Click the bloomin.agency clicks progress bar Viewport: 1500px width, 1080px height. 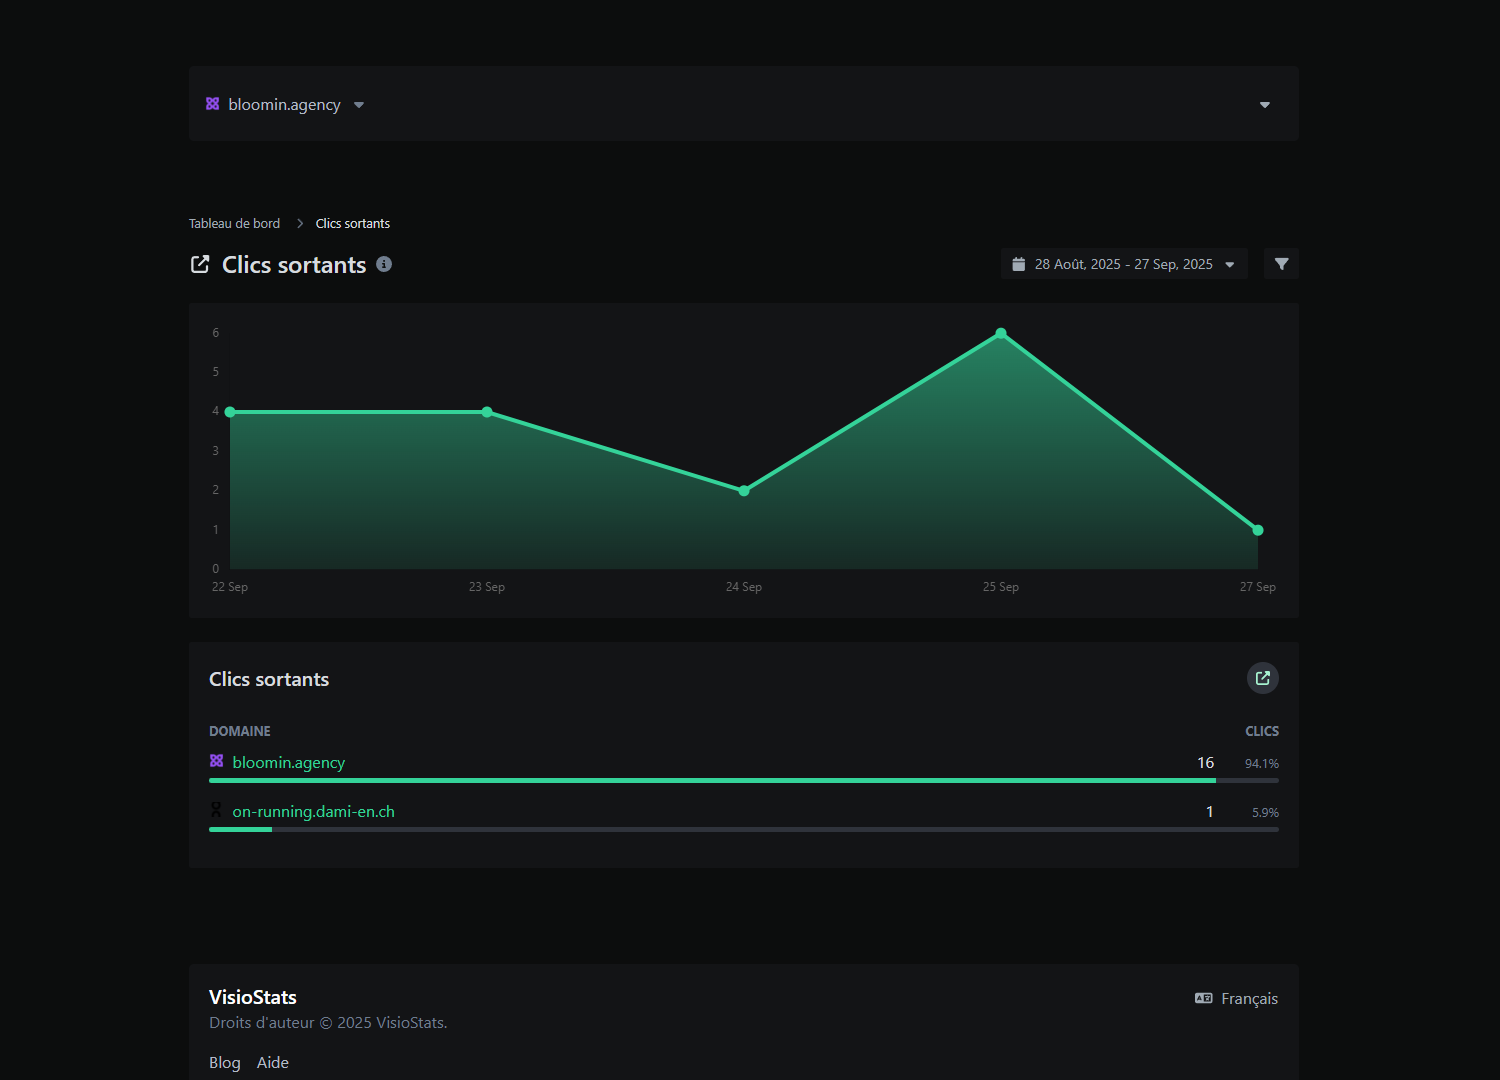(x=712, y=780)
